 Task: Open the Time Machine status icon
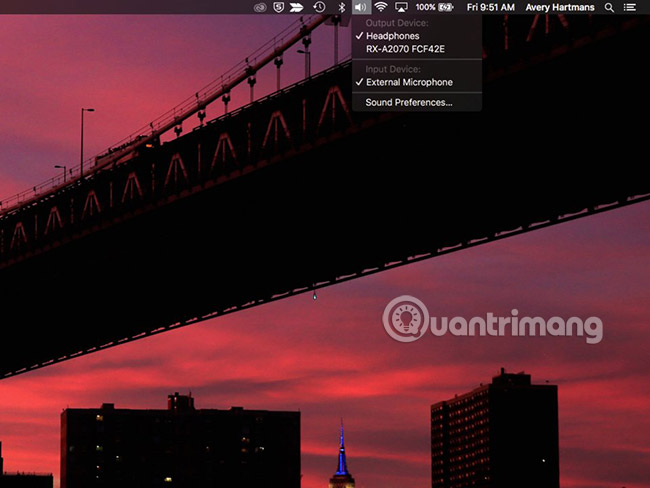point(319,7)
